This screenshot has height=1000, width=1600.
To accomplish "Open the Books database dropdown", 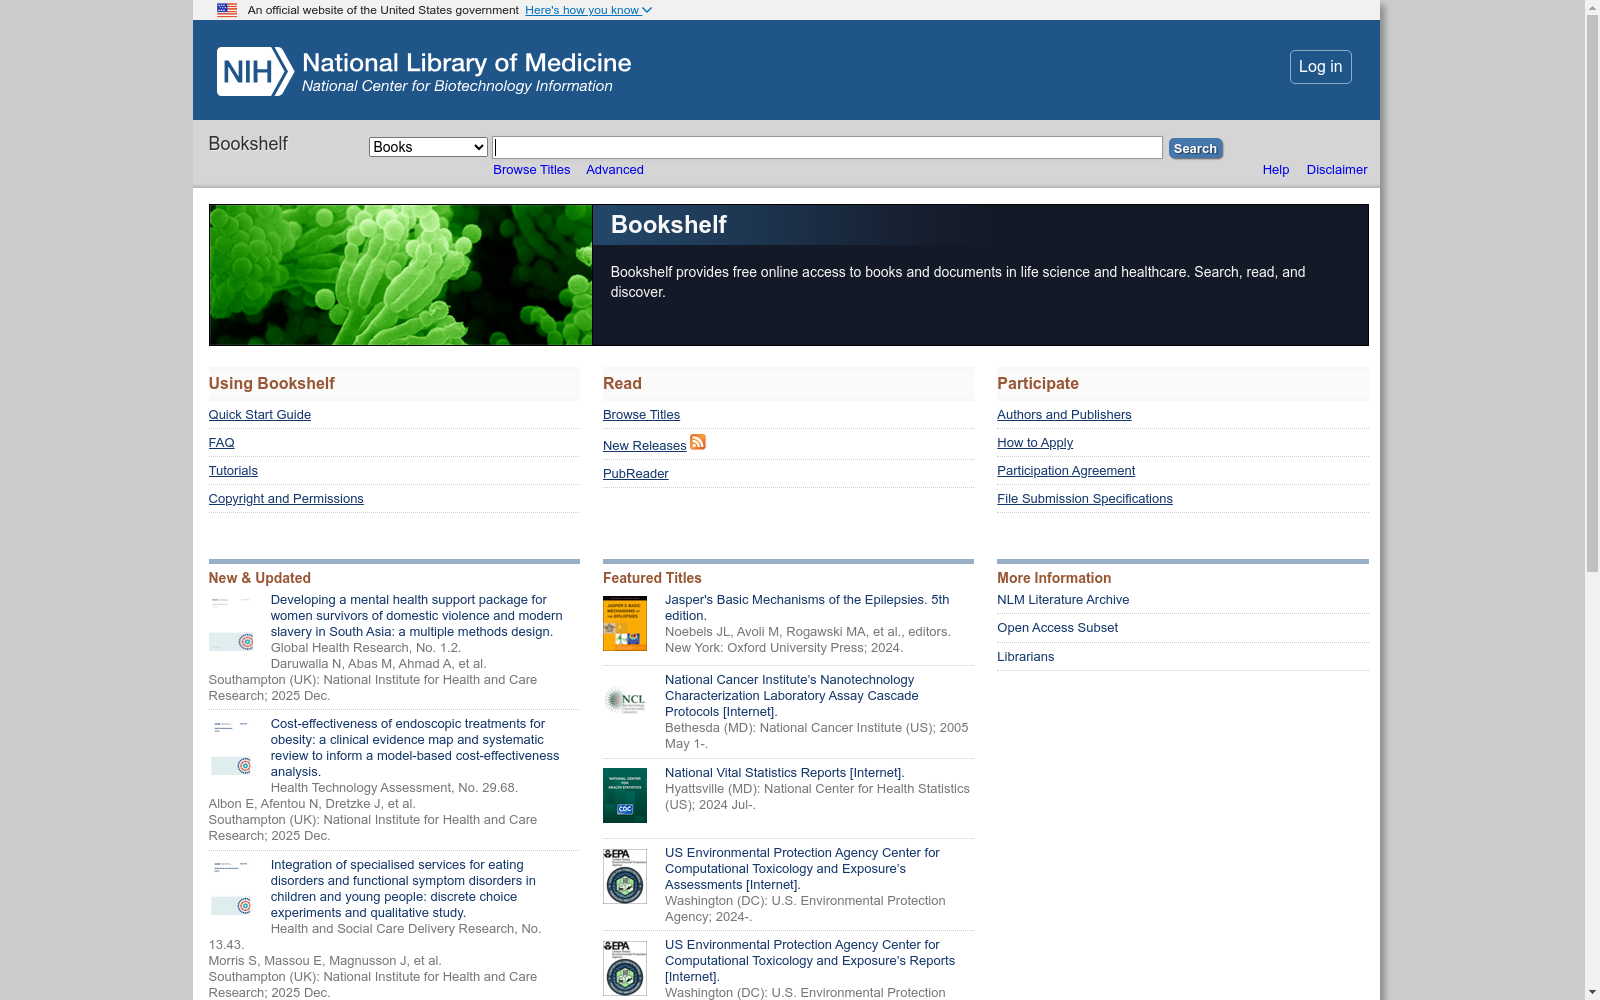I will coord(428,147).
